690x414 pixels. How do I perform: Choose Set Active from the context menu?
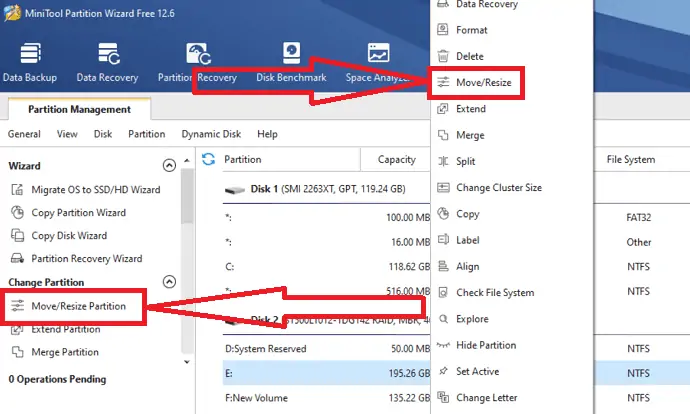point(477,371)
